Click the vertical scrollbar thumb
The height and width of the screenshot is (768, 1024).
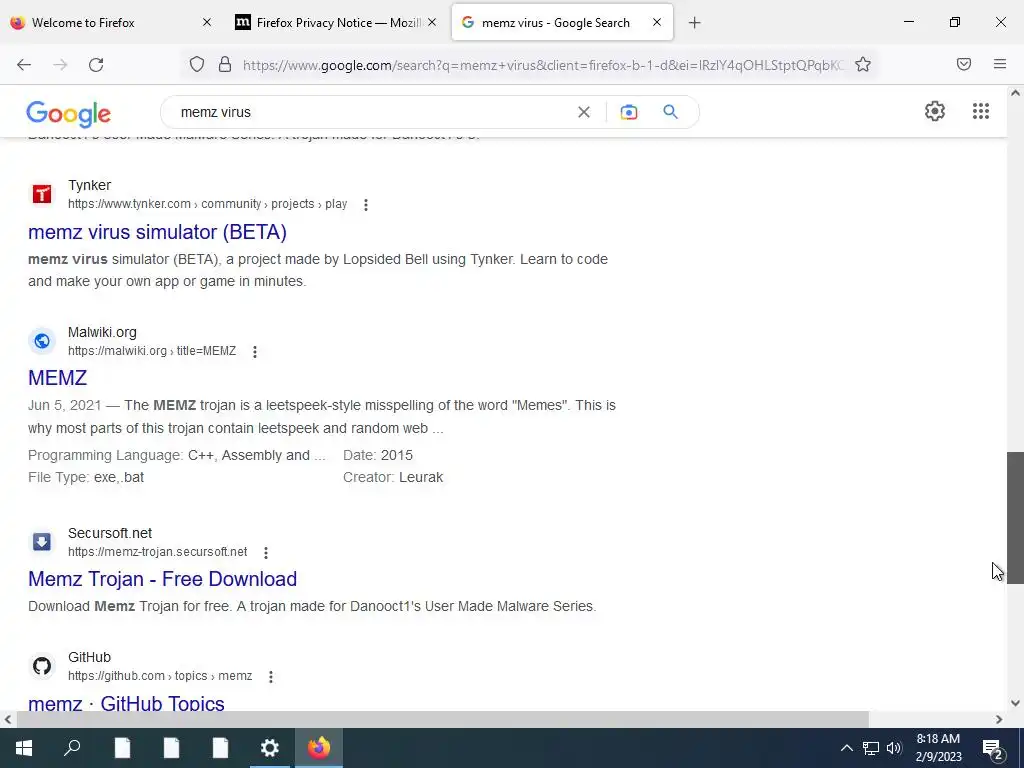(x=1015, y=517)
